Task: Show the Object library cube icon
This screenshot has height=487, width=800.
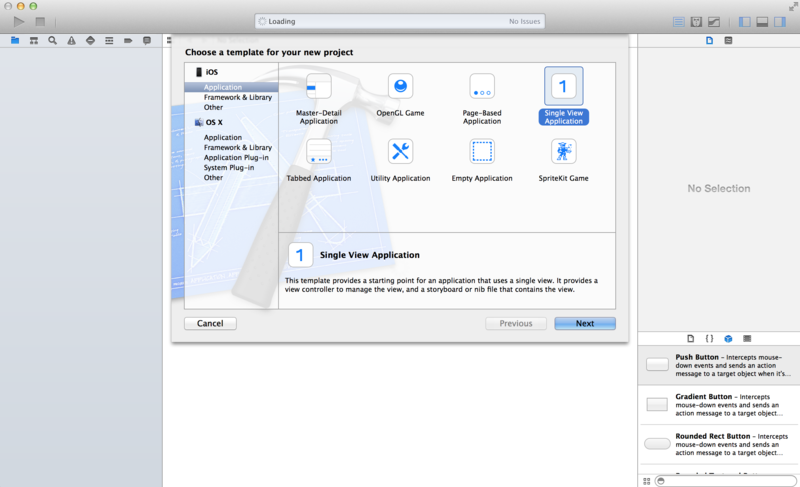Action: click(x=728, y=339)
